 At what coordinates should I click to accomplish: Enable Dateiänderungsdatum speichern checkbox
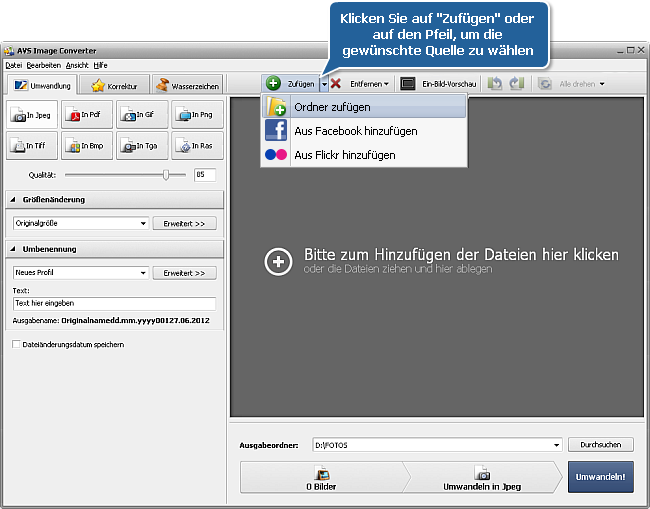(16, 344)
